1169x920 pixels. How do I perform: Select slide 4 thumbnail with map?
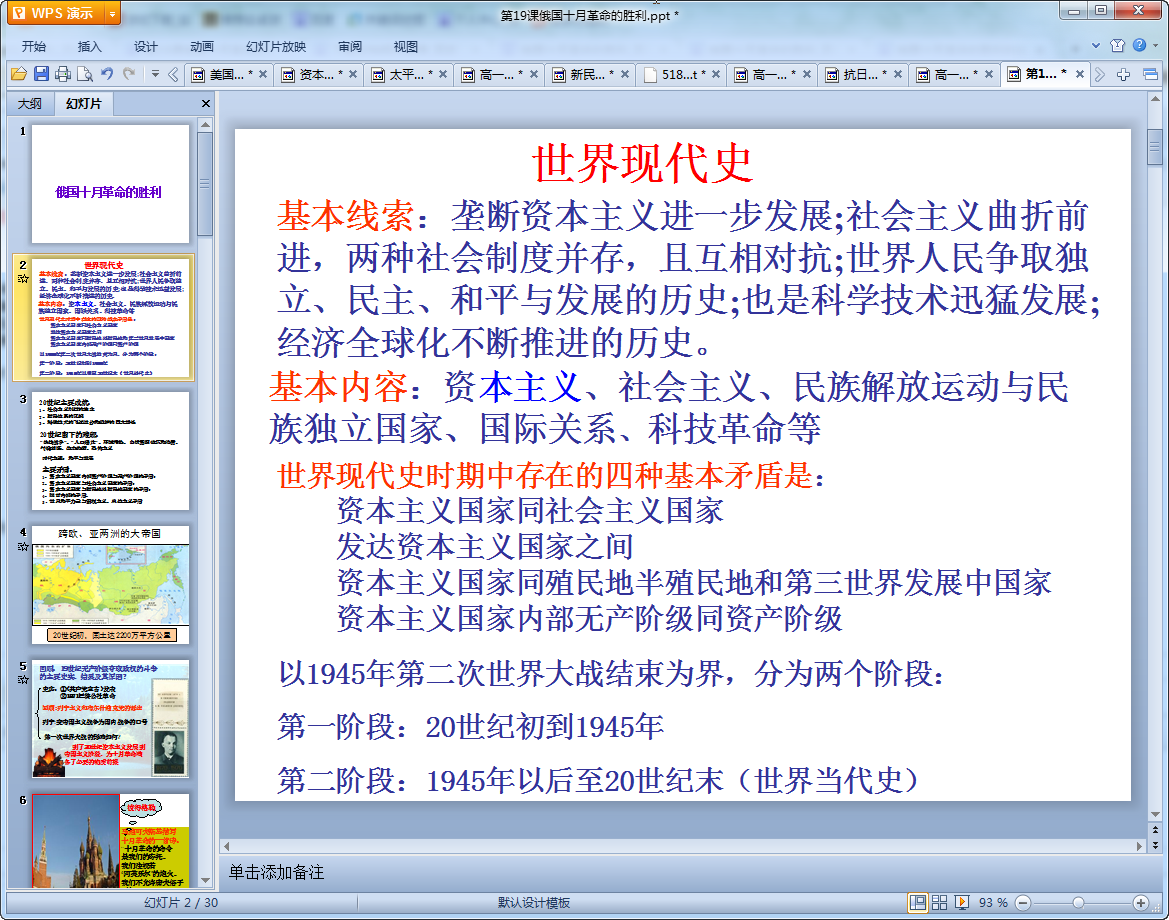(x=110, y=585)
